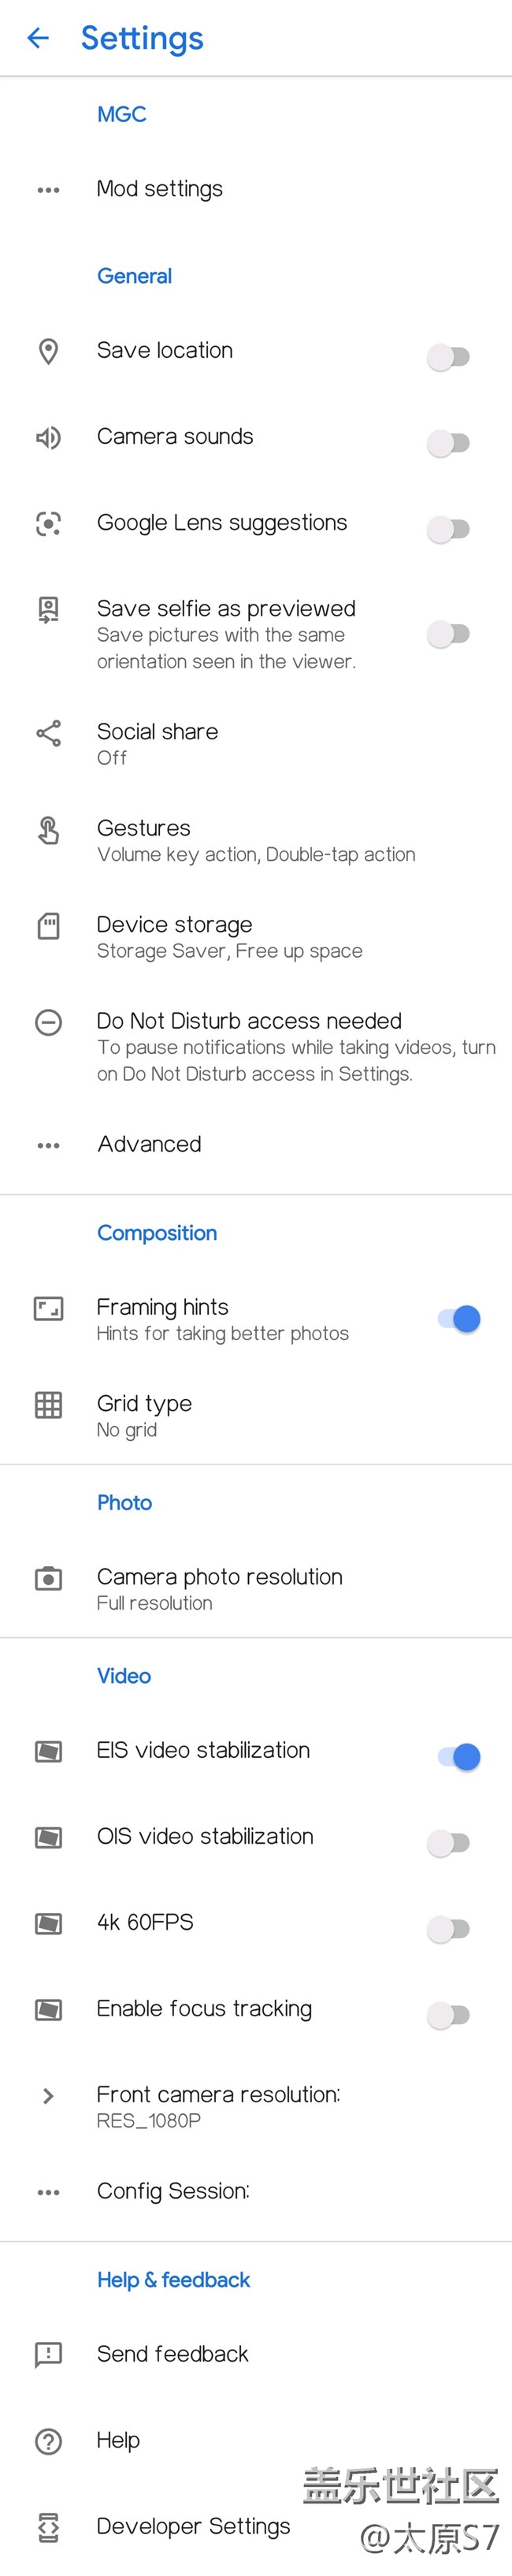Turn off the Framing hints toggle
Image resolution: width=512 pixels, height=2576 pixels.
coord(459,1319)
